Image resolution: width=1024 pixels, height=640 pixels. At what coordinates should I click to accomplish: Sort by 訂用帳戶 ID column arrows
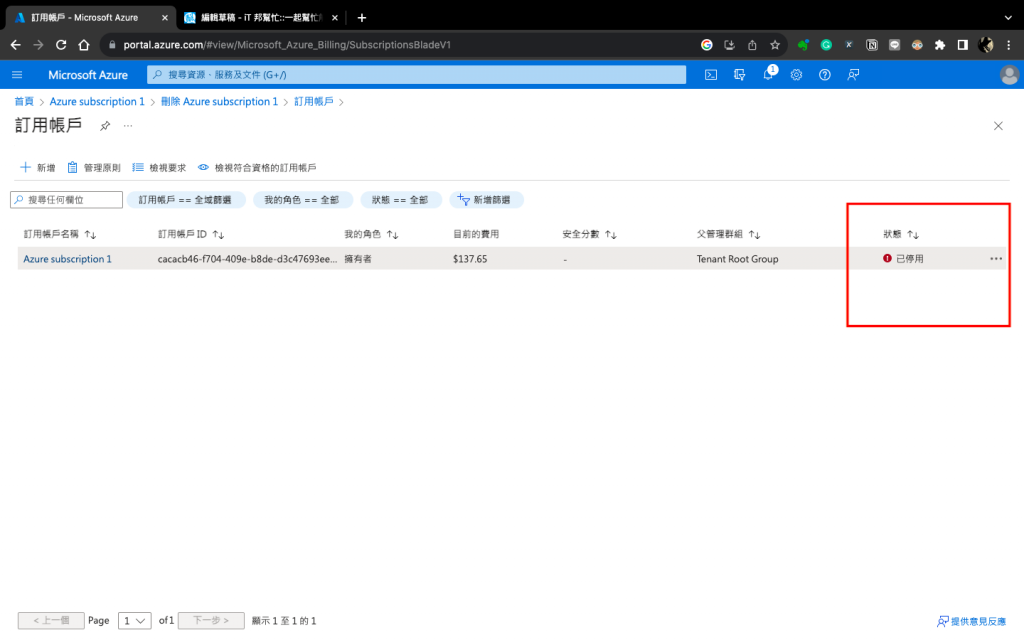point(218,234)
